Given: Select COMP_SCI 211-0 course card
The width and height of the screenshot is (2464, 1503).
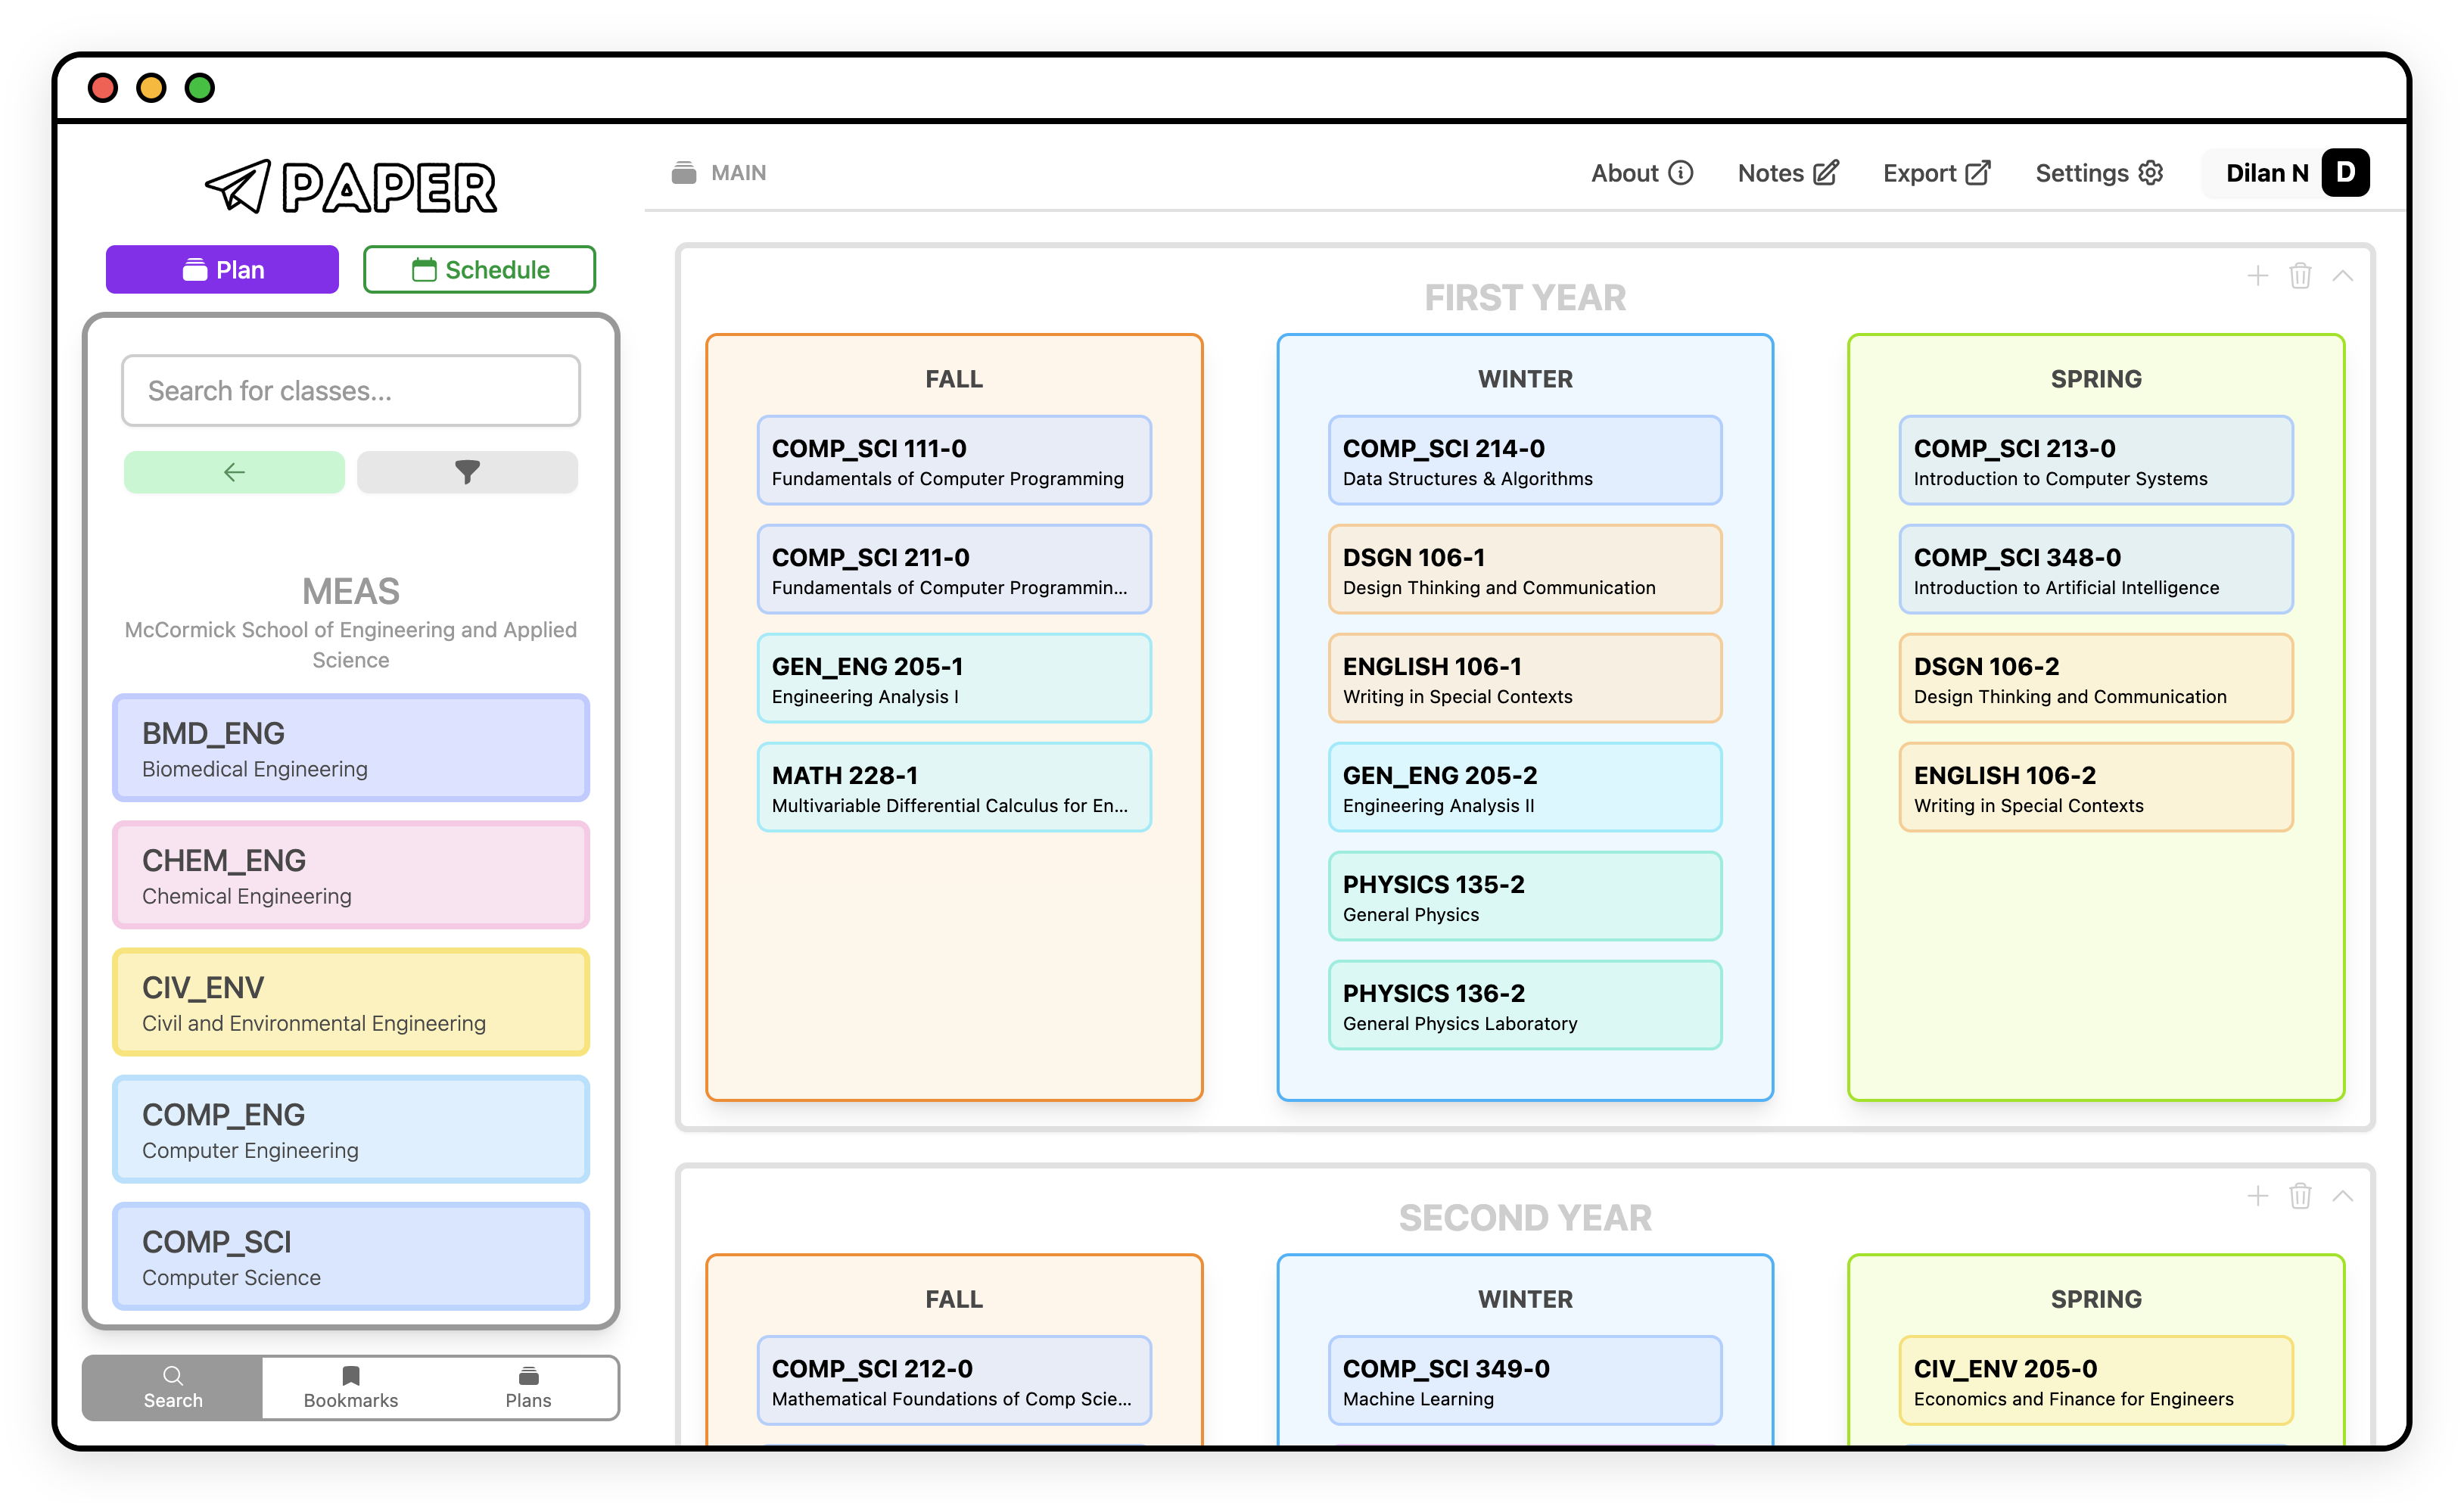Looking at the screenshot, I should [x=954, y=570].
